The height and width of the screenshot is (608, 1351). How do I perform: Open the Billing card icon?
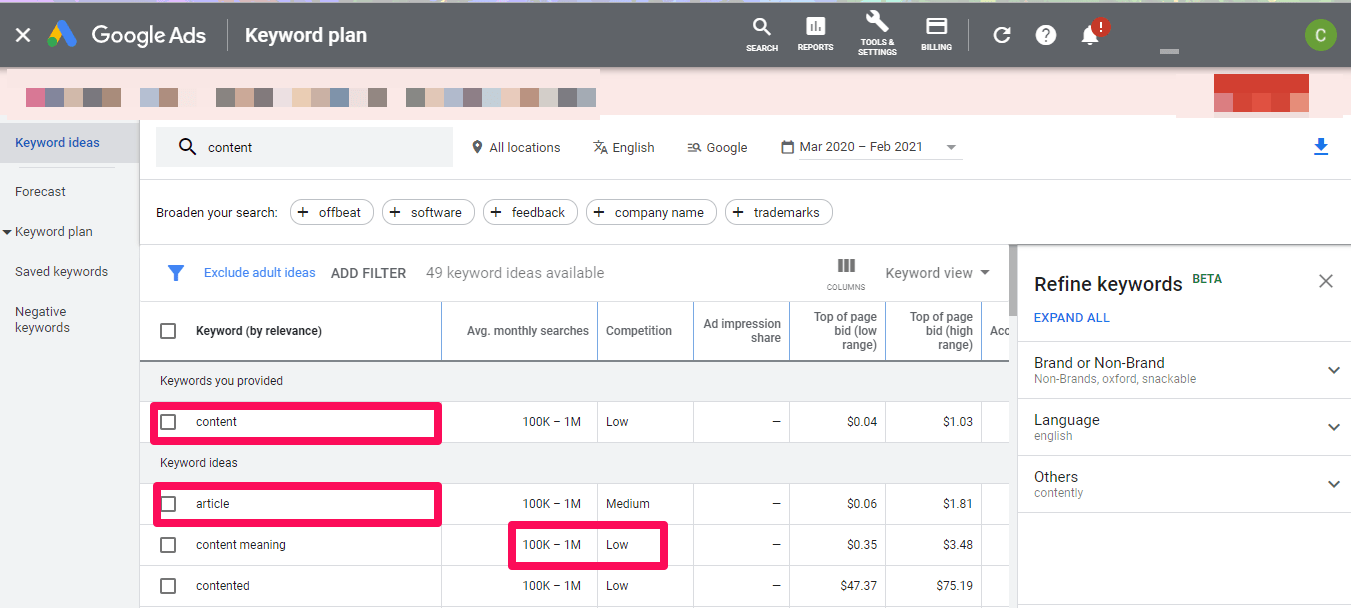pyautogui.click(x=936, y=33)
